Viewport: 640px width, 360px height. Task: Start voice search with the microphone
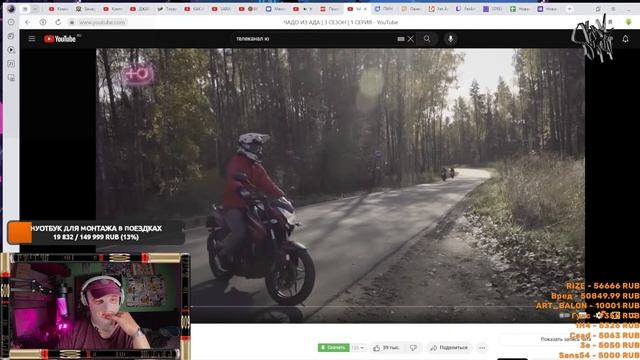tap(451, 39)
